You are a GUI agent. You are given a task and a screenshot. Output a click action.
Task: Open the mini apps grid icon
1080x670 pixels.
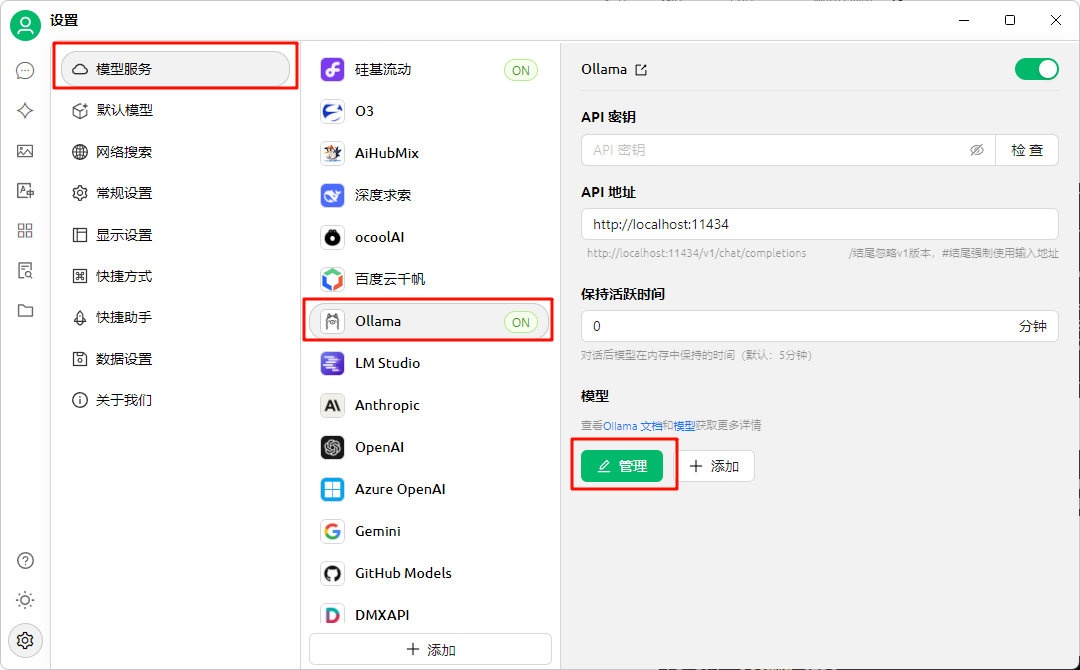click(x=25, y=231)
